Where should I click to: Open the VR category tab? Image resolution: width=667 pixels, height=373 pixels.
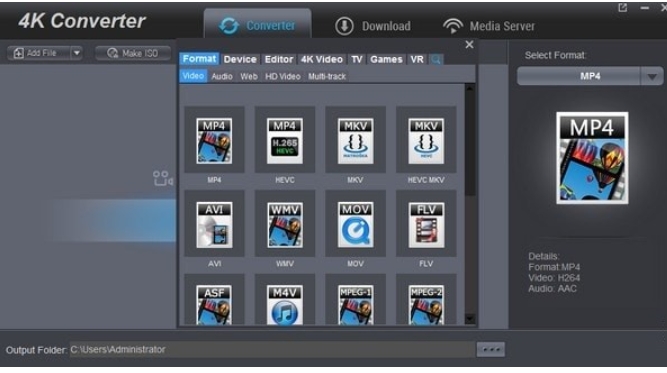coord(417,59)
